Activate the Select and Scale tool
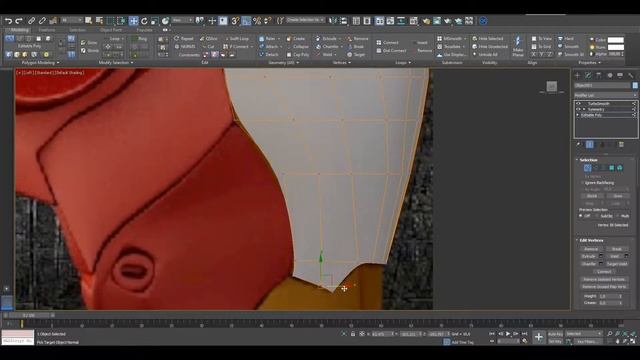The width and height of the screenshot is (640, 360). click(x=155, y=21)
